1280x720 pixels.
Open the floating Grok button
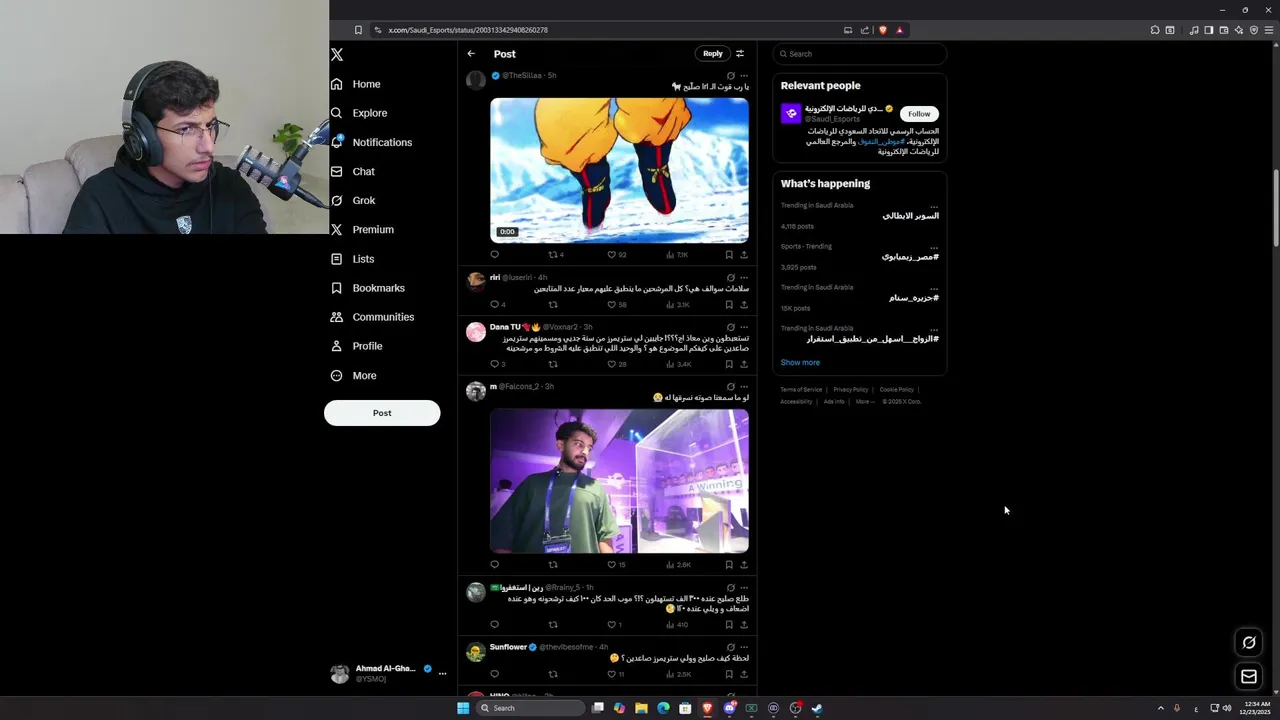pos(1249,643)
